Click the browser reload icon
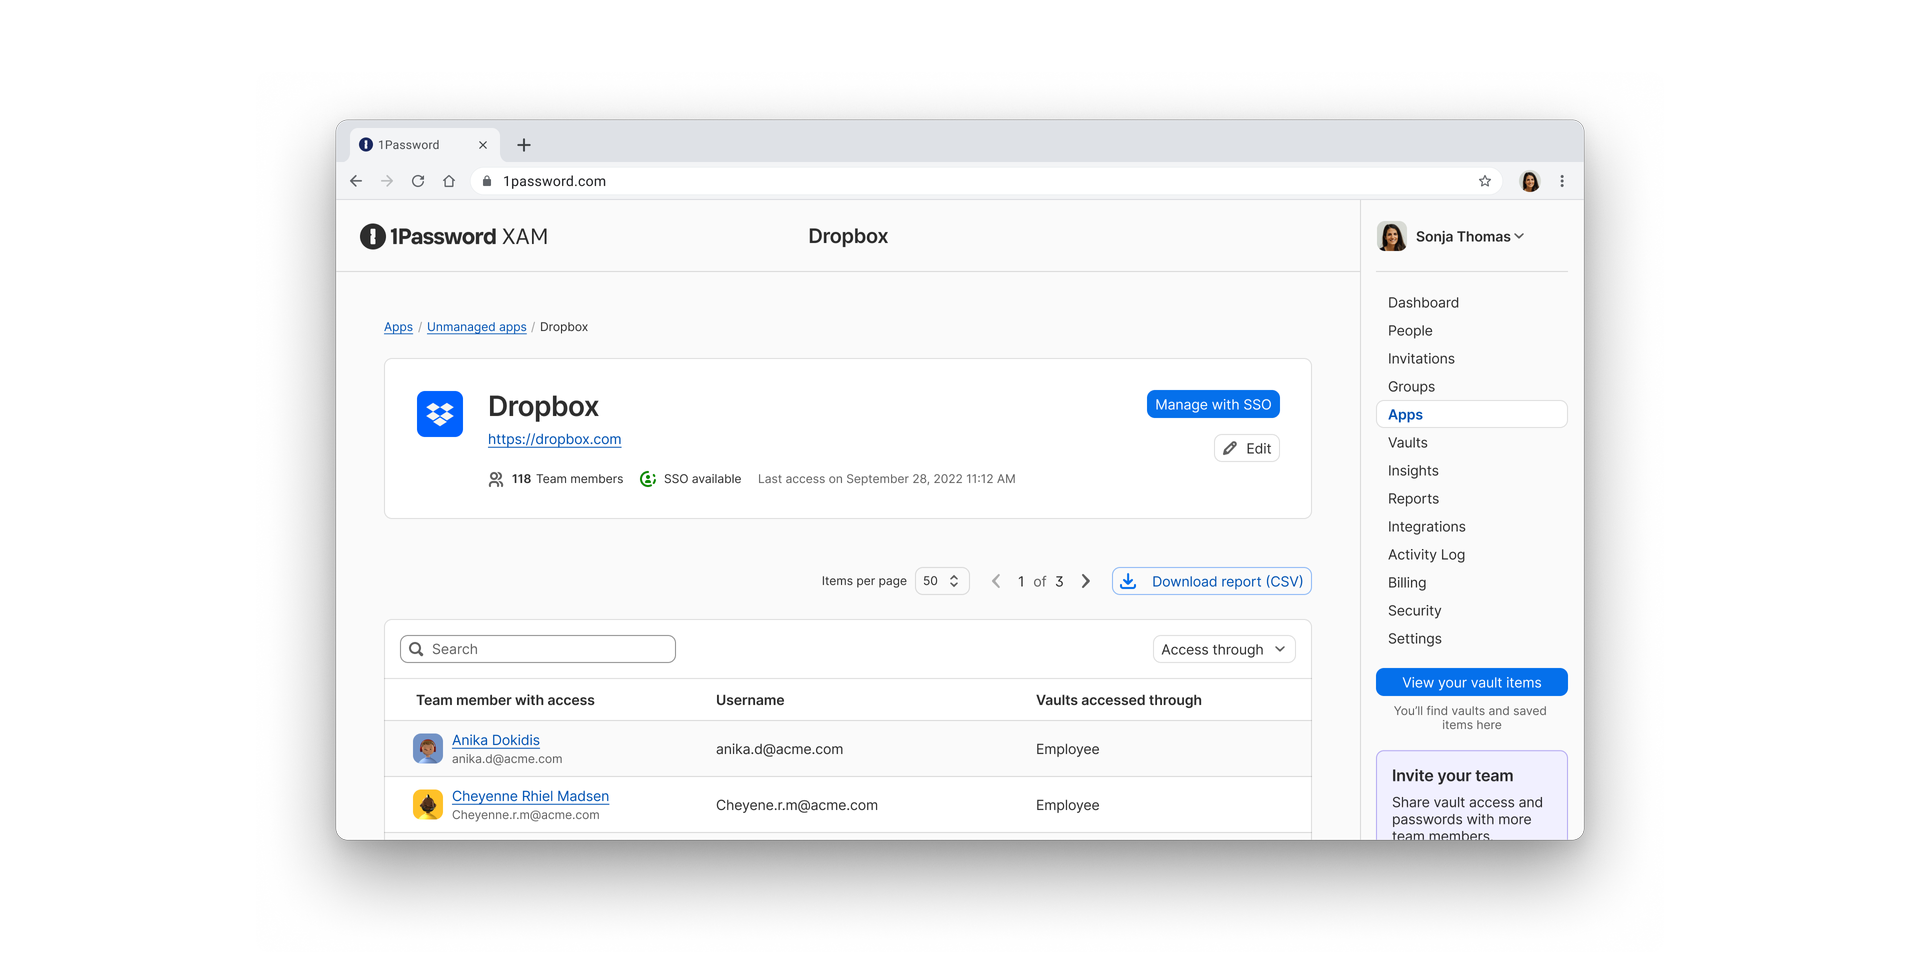Viewport: 1920px width, 960px height. [418, 181]
